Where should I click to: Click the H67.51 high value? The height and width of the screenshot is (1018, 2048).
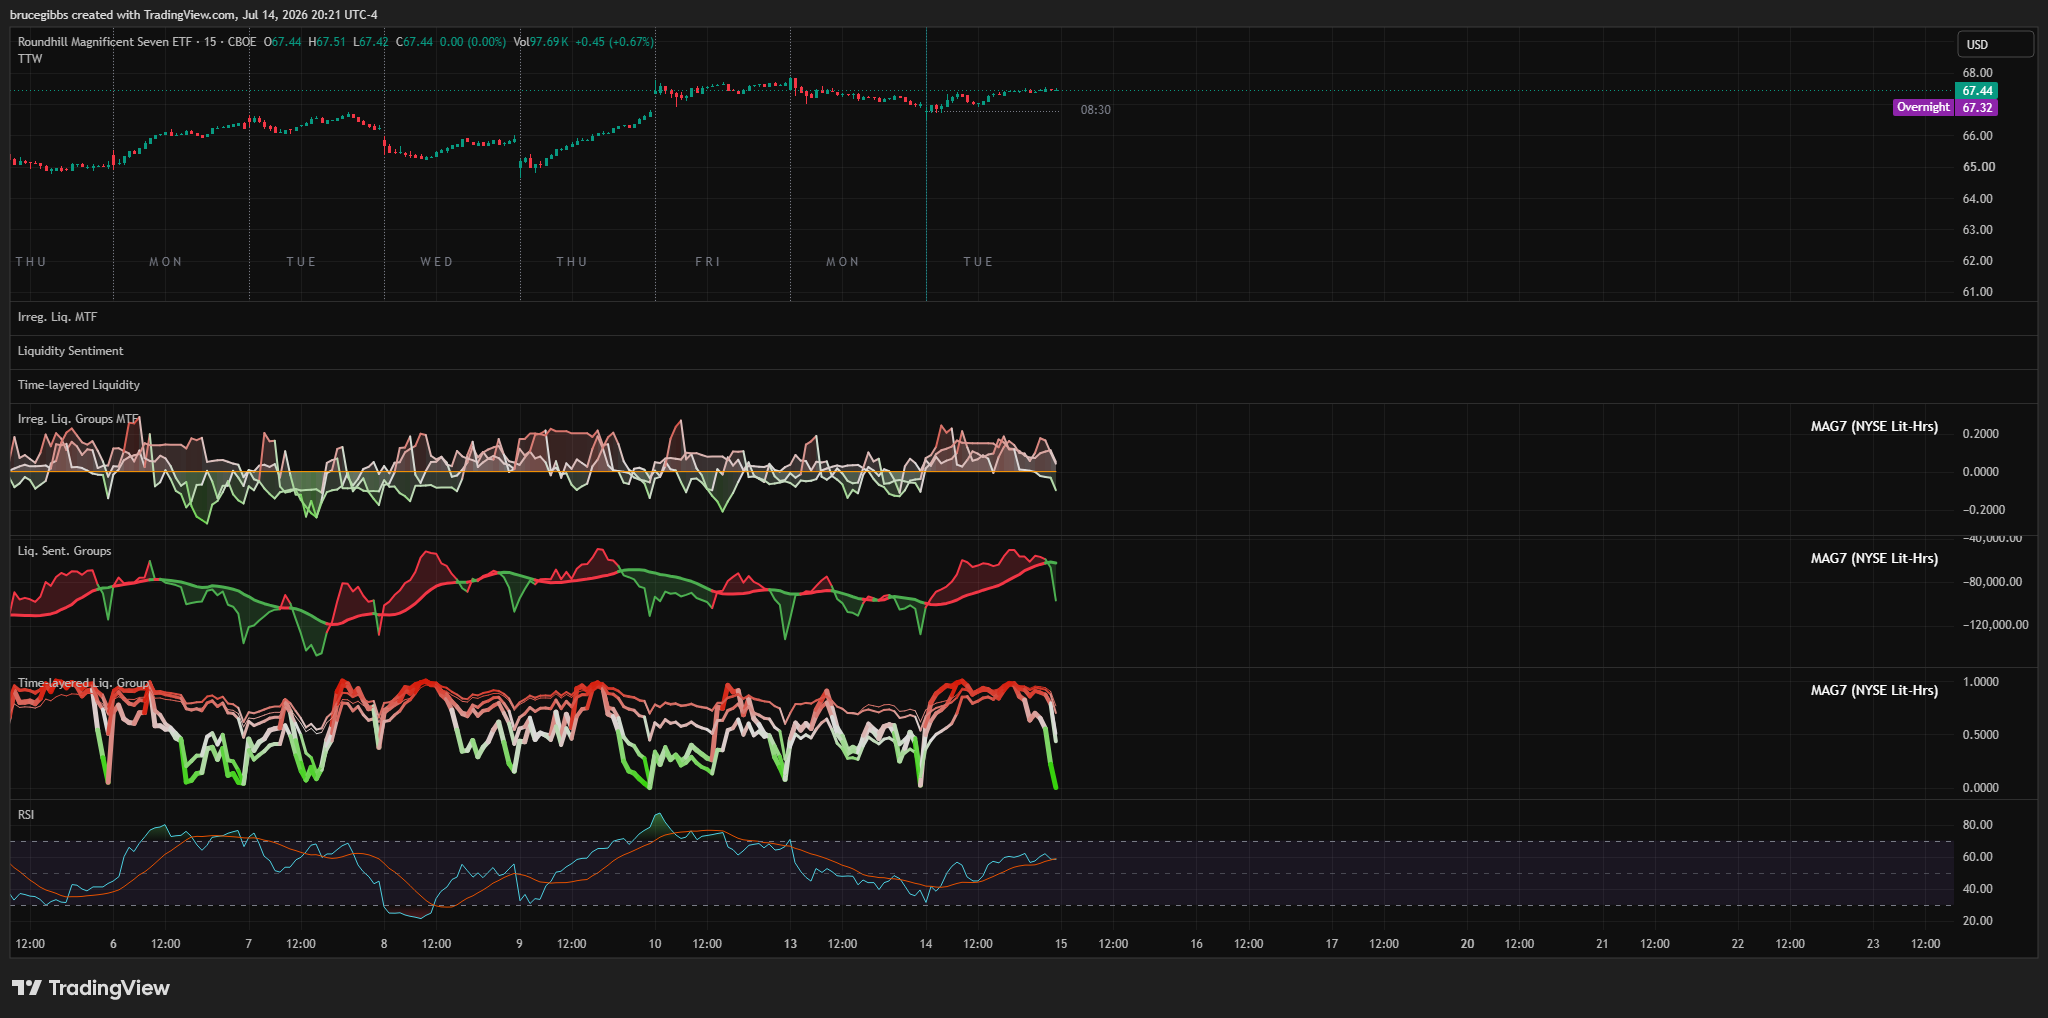pyautogui.click(x=327, y=42)
